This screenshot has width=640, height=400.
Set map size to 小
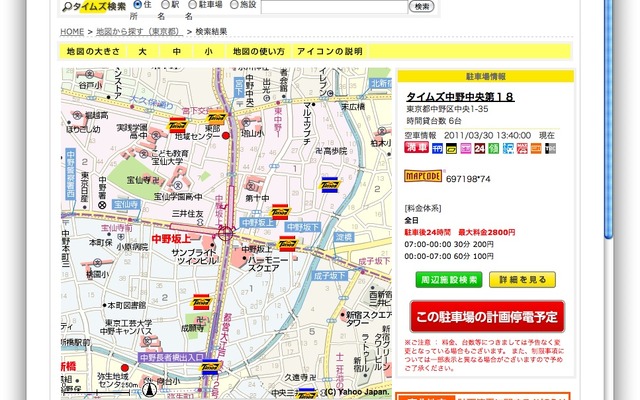pos(208,51)
